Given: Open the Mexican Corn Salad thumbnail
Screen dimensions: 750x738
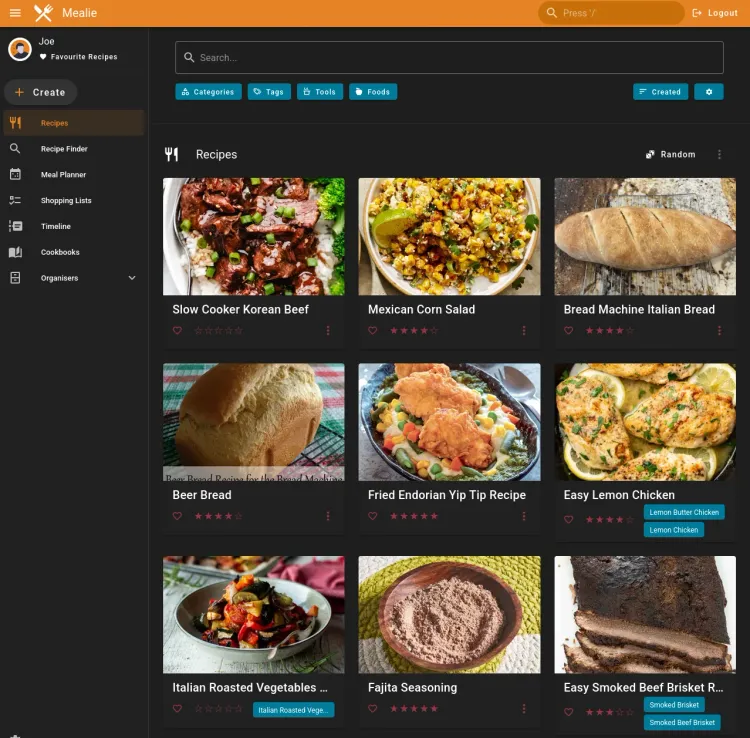Looking at the screenshot, I should pos(449,236).
